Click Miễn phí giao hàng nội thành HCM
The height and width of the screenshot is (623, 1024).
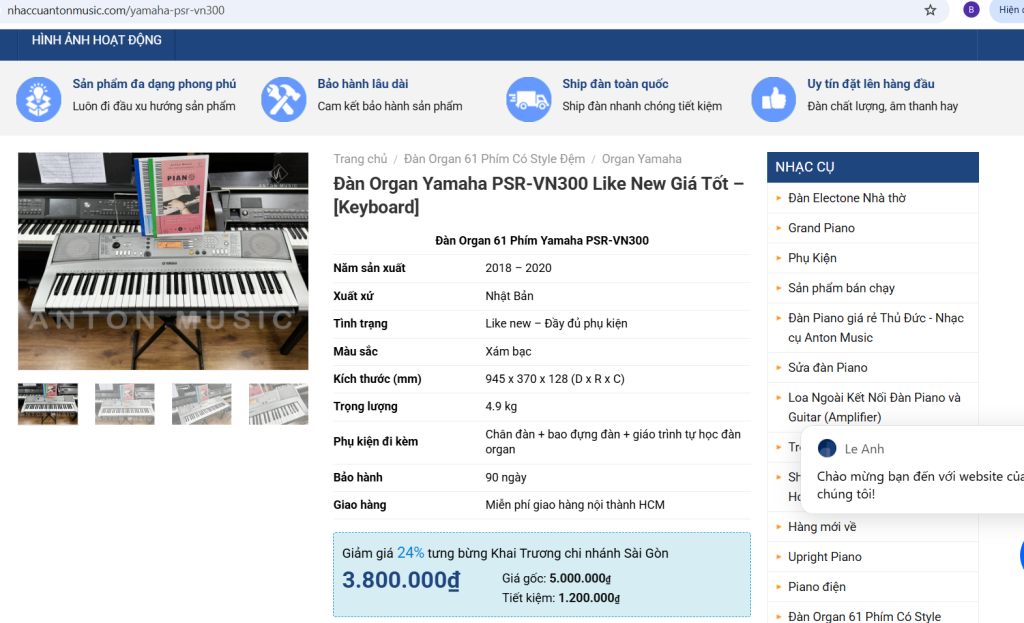[575, 505]
